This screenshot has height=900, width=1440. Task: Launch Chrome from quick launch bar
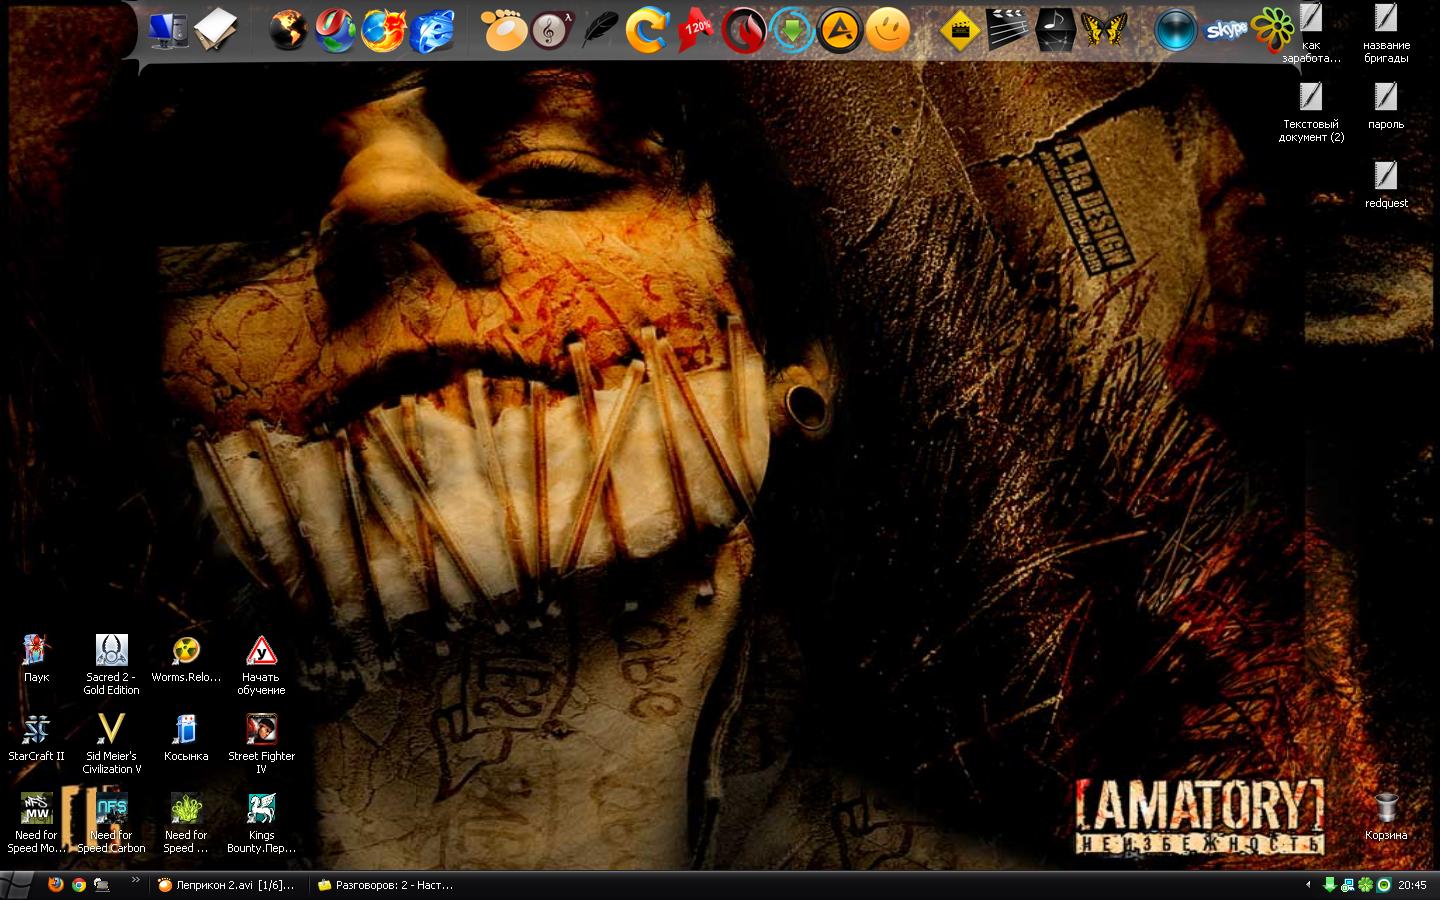pos(78,885)
